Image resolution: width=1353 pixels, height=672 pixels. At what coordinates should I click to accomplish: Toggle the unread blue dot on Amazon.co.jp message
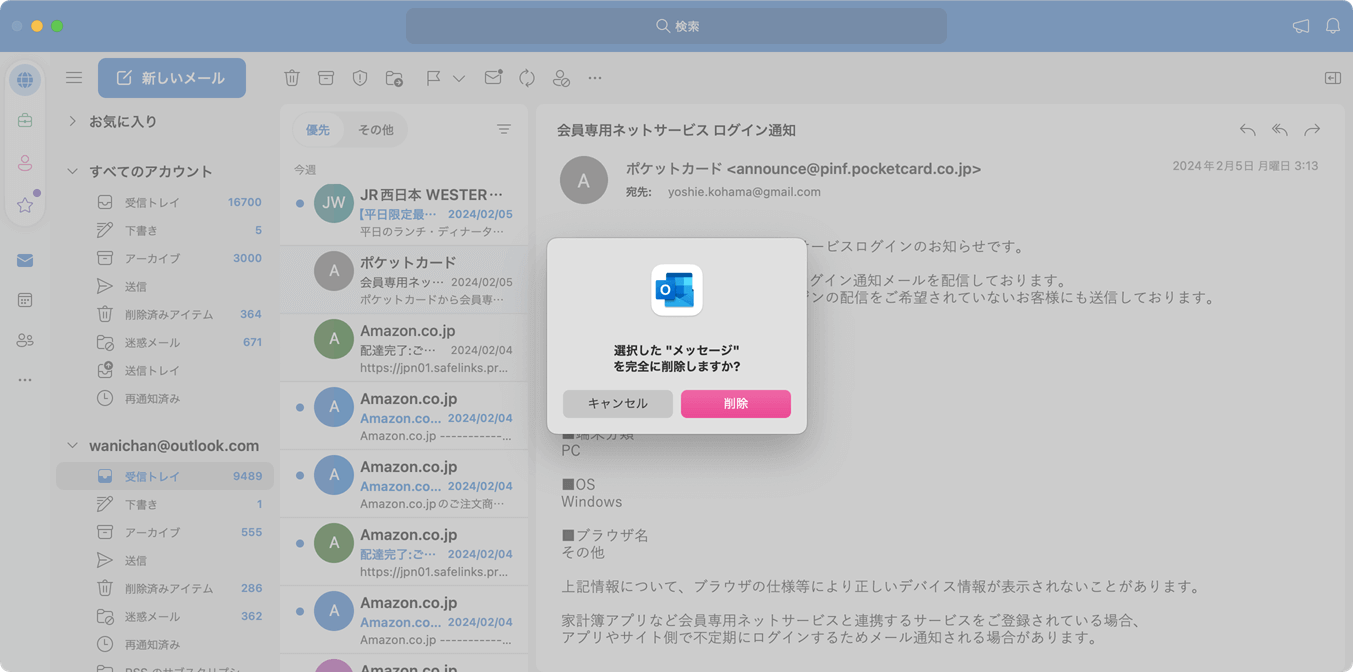302,407
